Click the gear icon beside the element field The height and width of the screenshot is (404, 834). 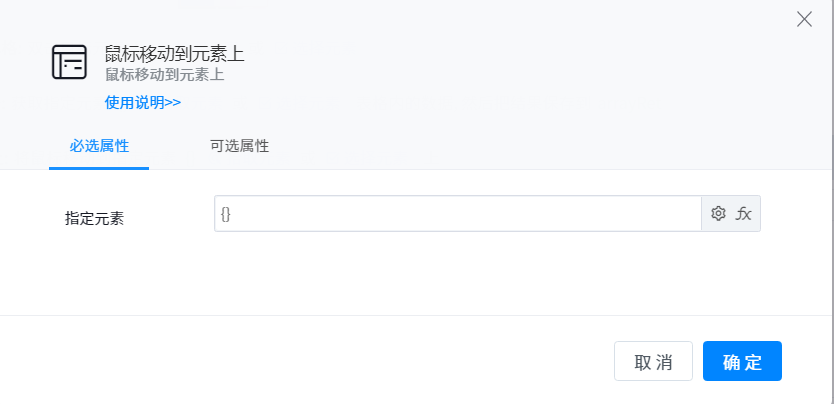click(x=718, y=213)
